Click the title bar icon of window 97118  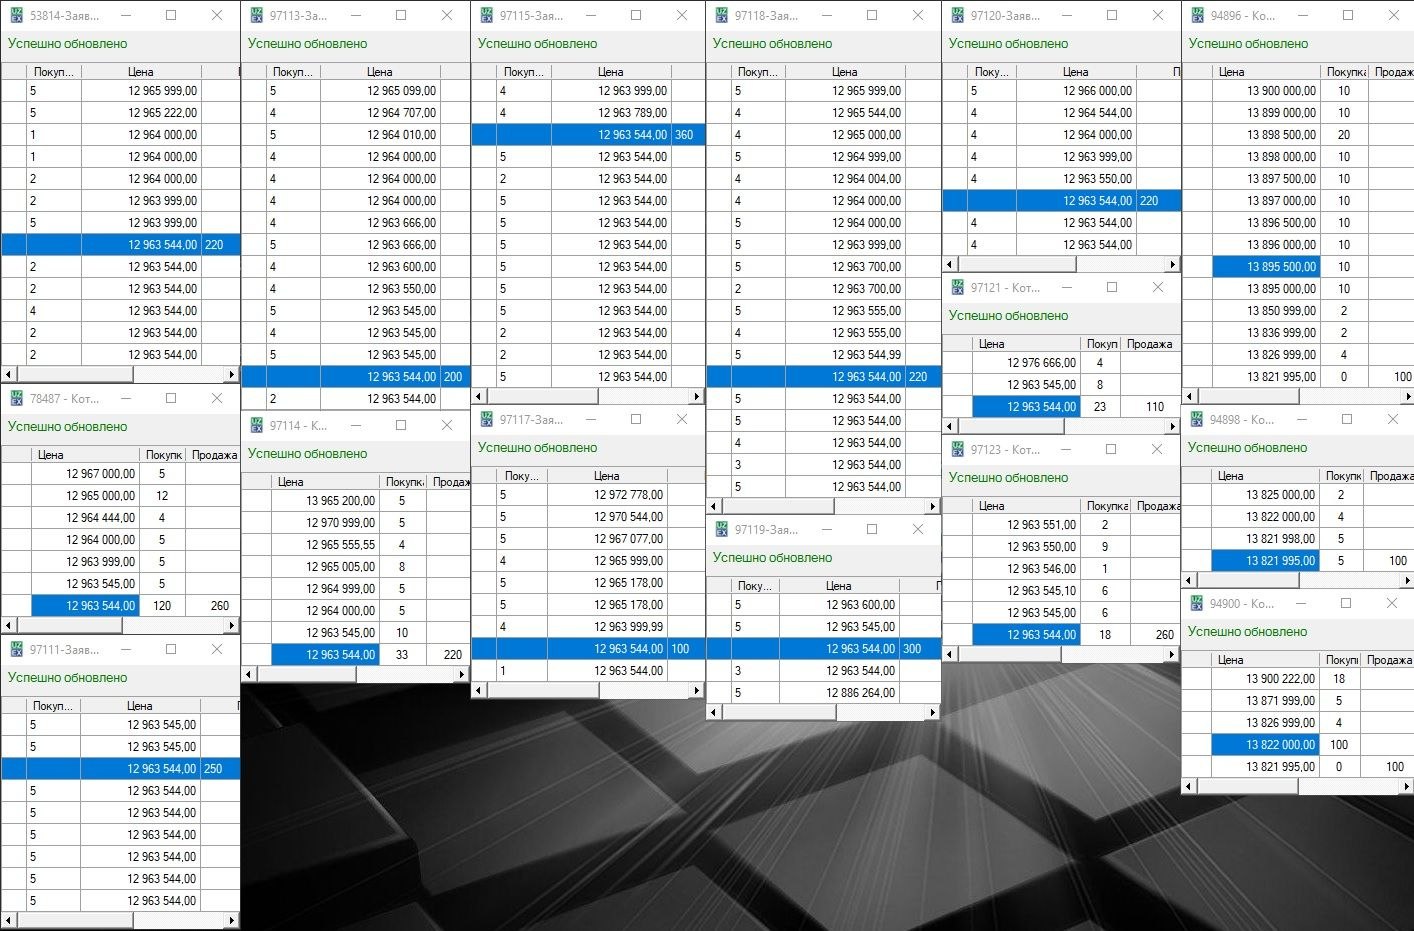[721, 15]
